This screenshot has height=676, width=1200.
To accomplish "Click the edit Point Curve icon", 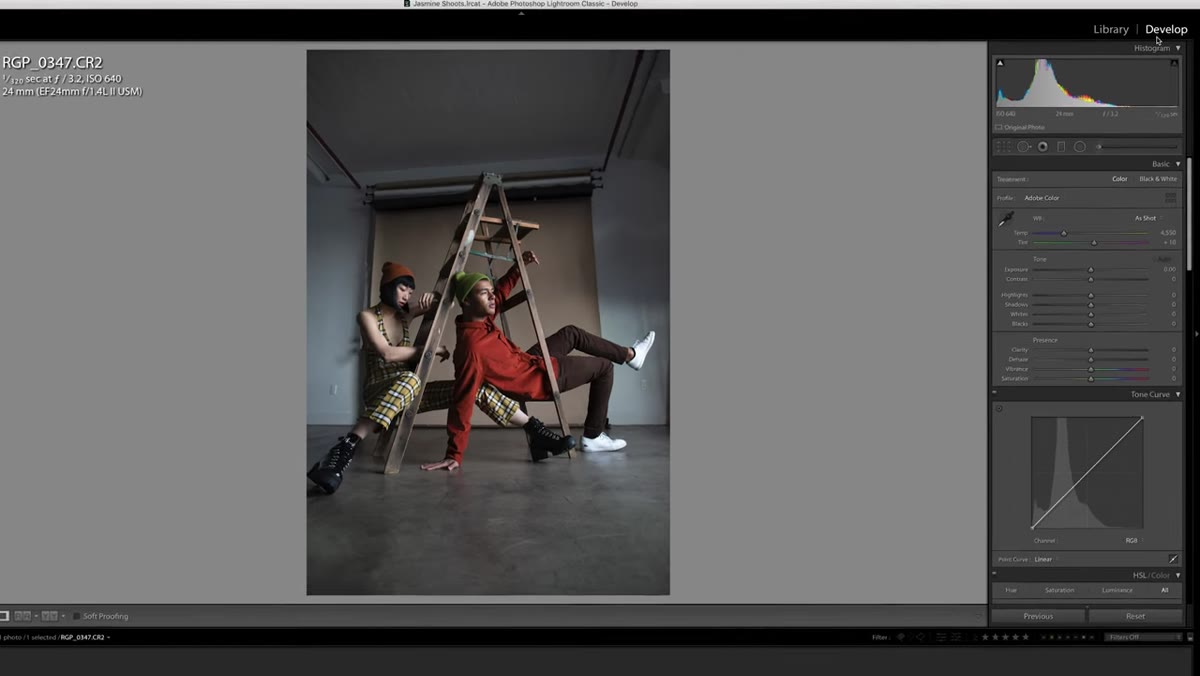I will 1173,559.
